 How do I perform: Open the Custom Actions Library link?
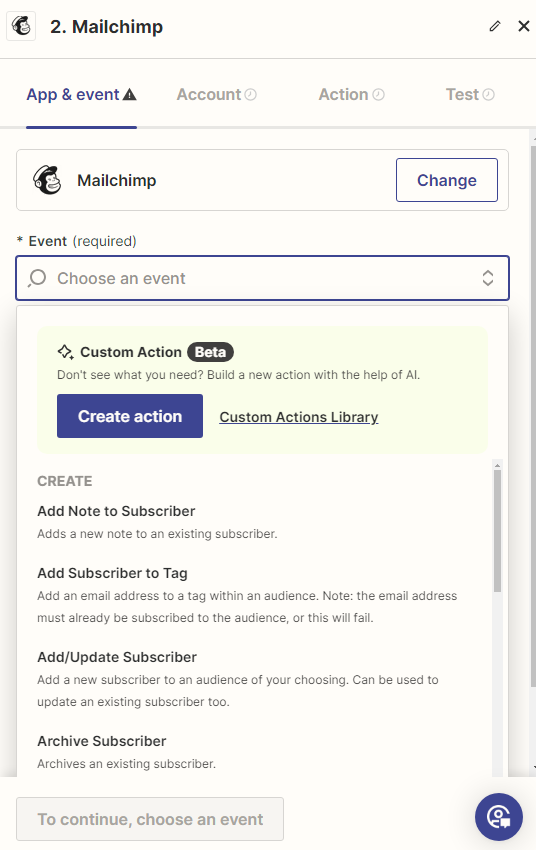click(299, 417)
